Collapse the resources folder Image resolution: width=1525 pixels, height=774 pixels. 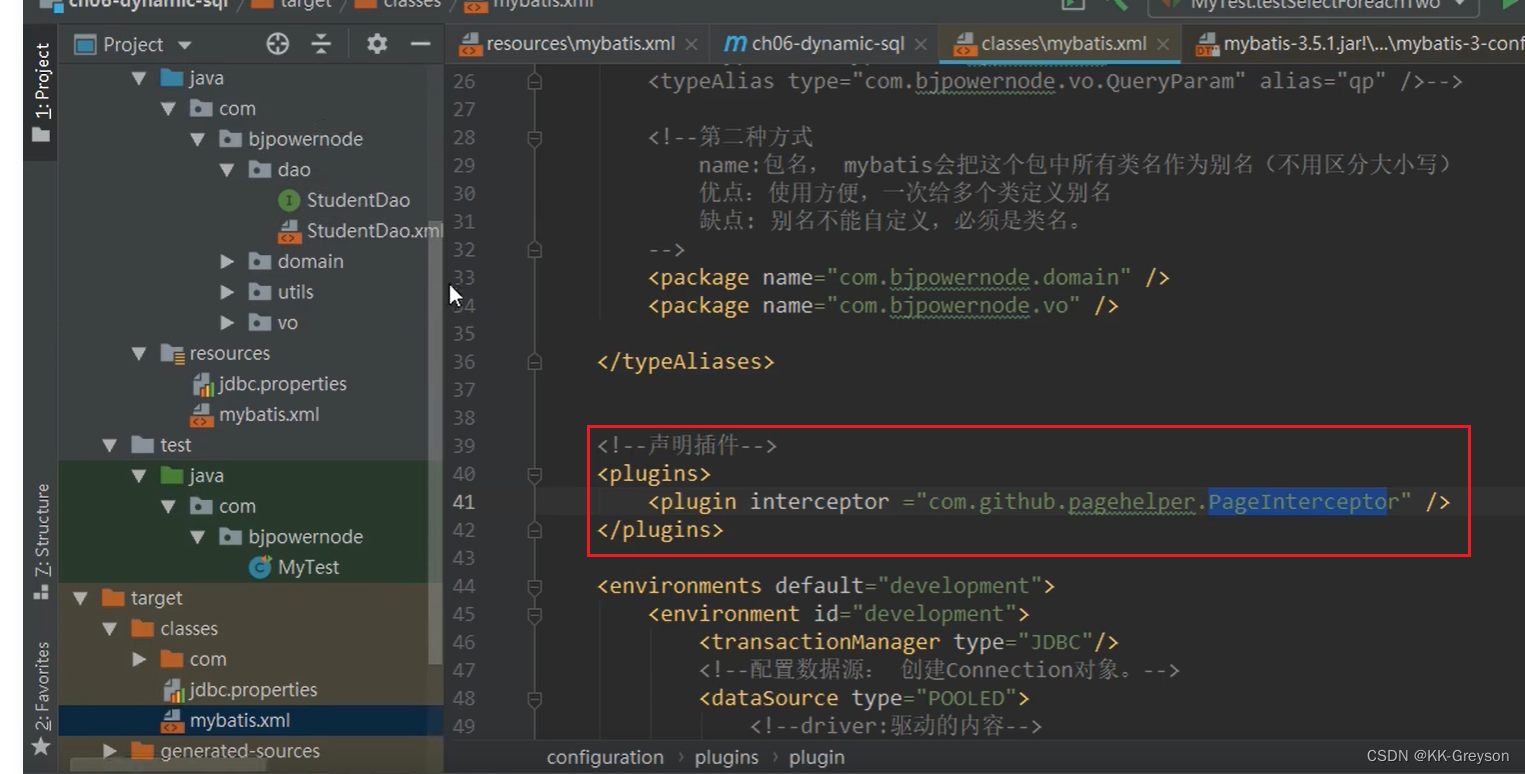tap(139, 353)
